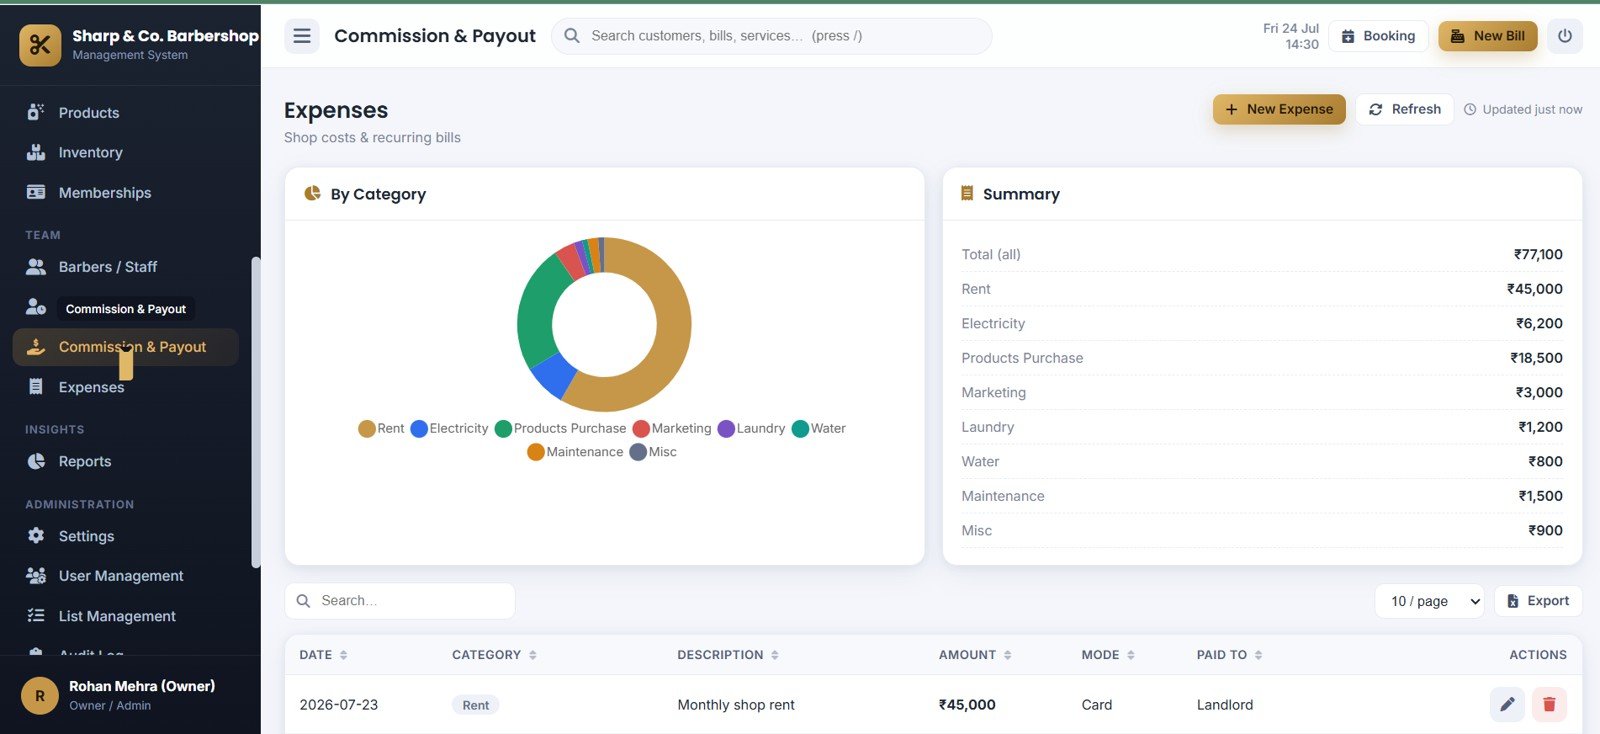Click the Memberships card icon
This screenshot has width=1600, height=734.
tap(36, 192)
